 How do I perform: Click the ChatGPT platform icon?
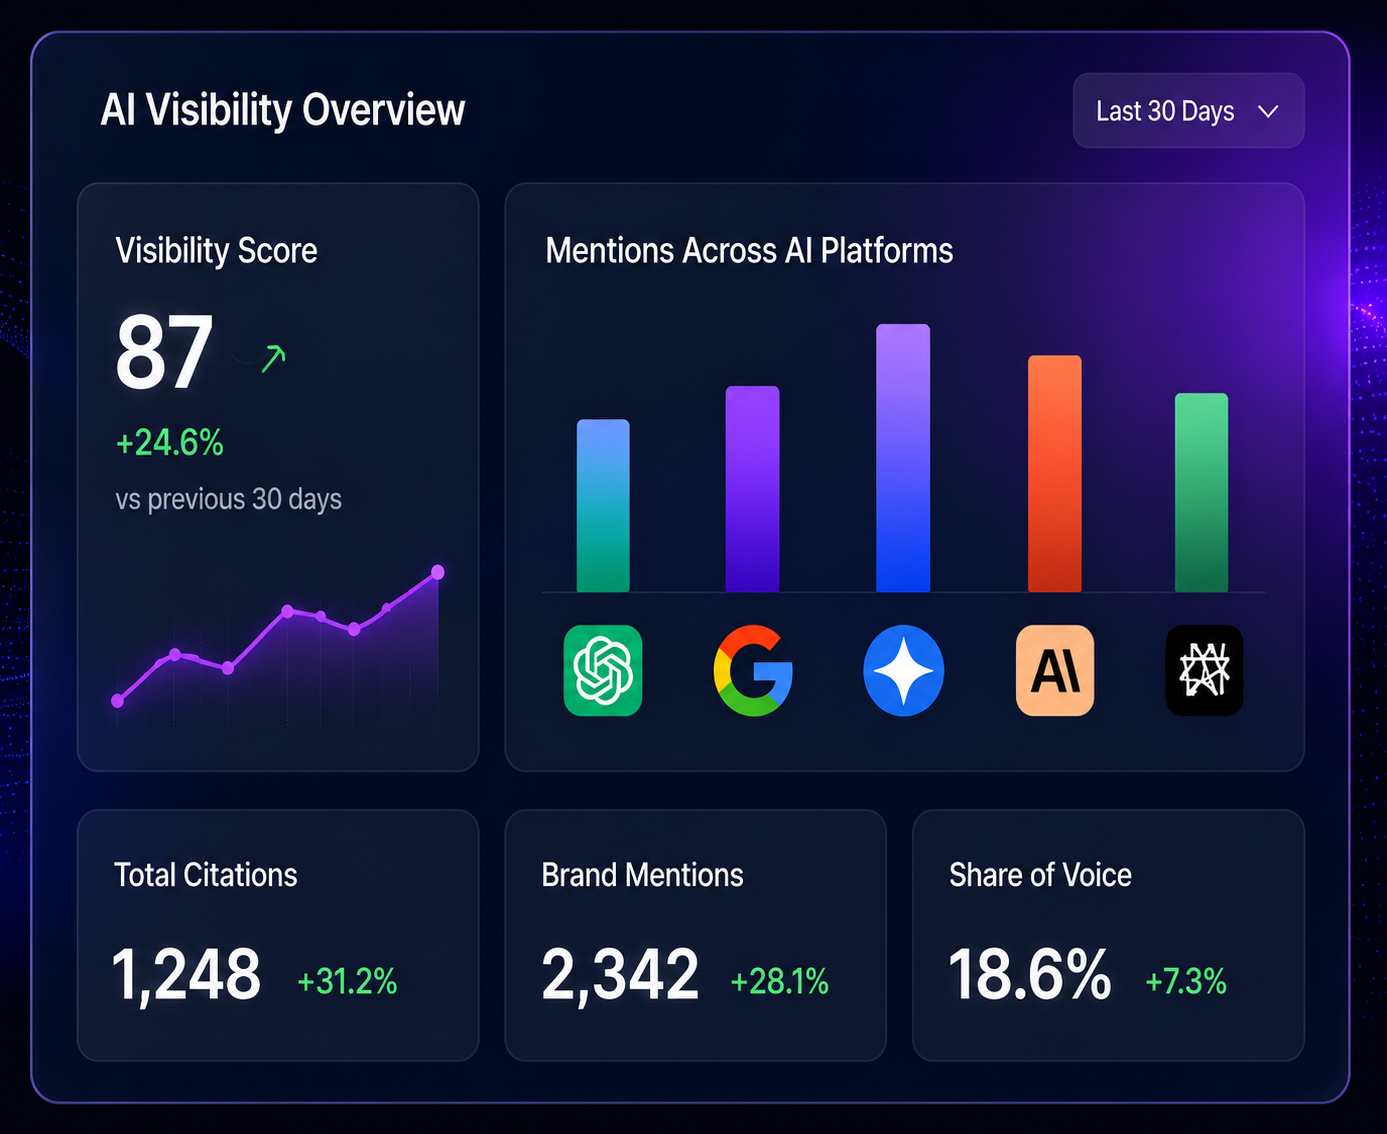[603, 670]
